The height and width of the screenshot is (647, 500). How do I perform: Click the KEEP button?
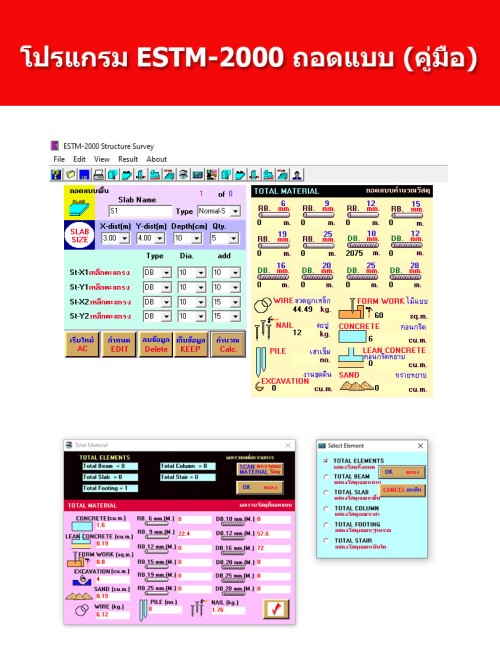191,344
